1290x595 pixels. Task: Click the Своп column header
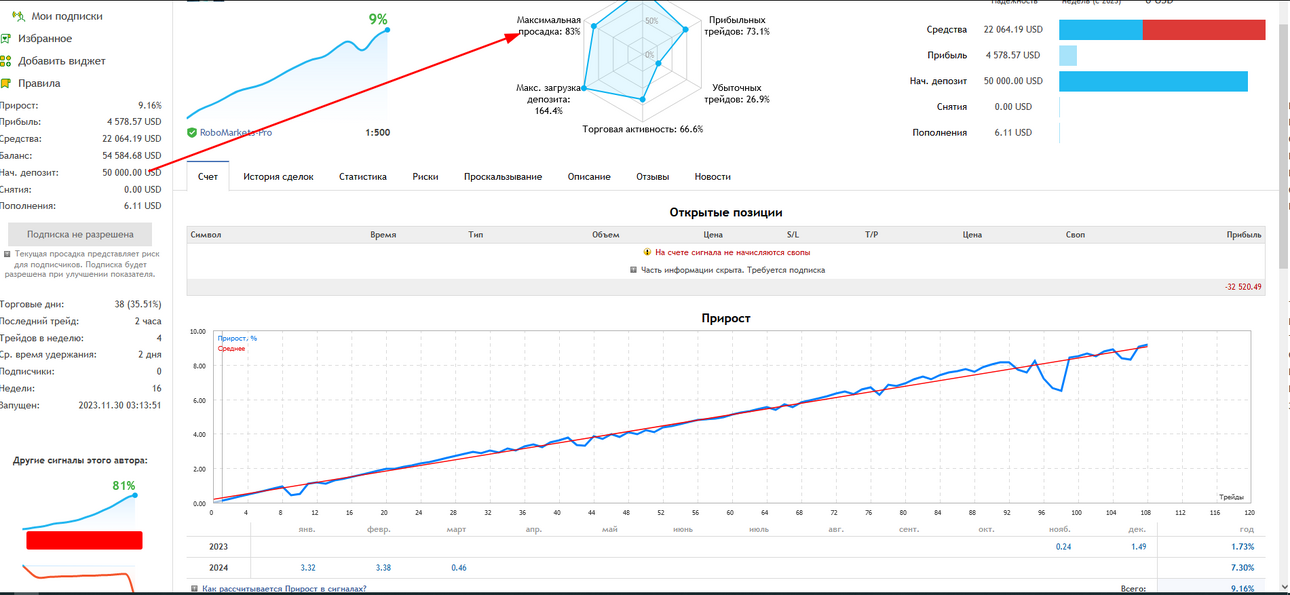pyautogui.click(x=1075, y=235)
